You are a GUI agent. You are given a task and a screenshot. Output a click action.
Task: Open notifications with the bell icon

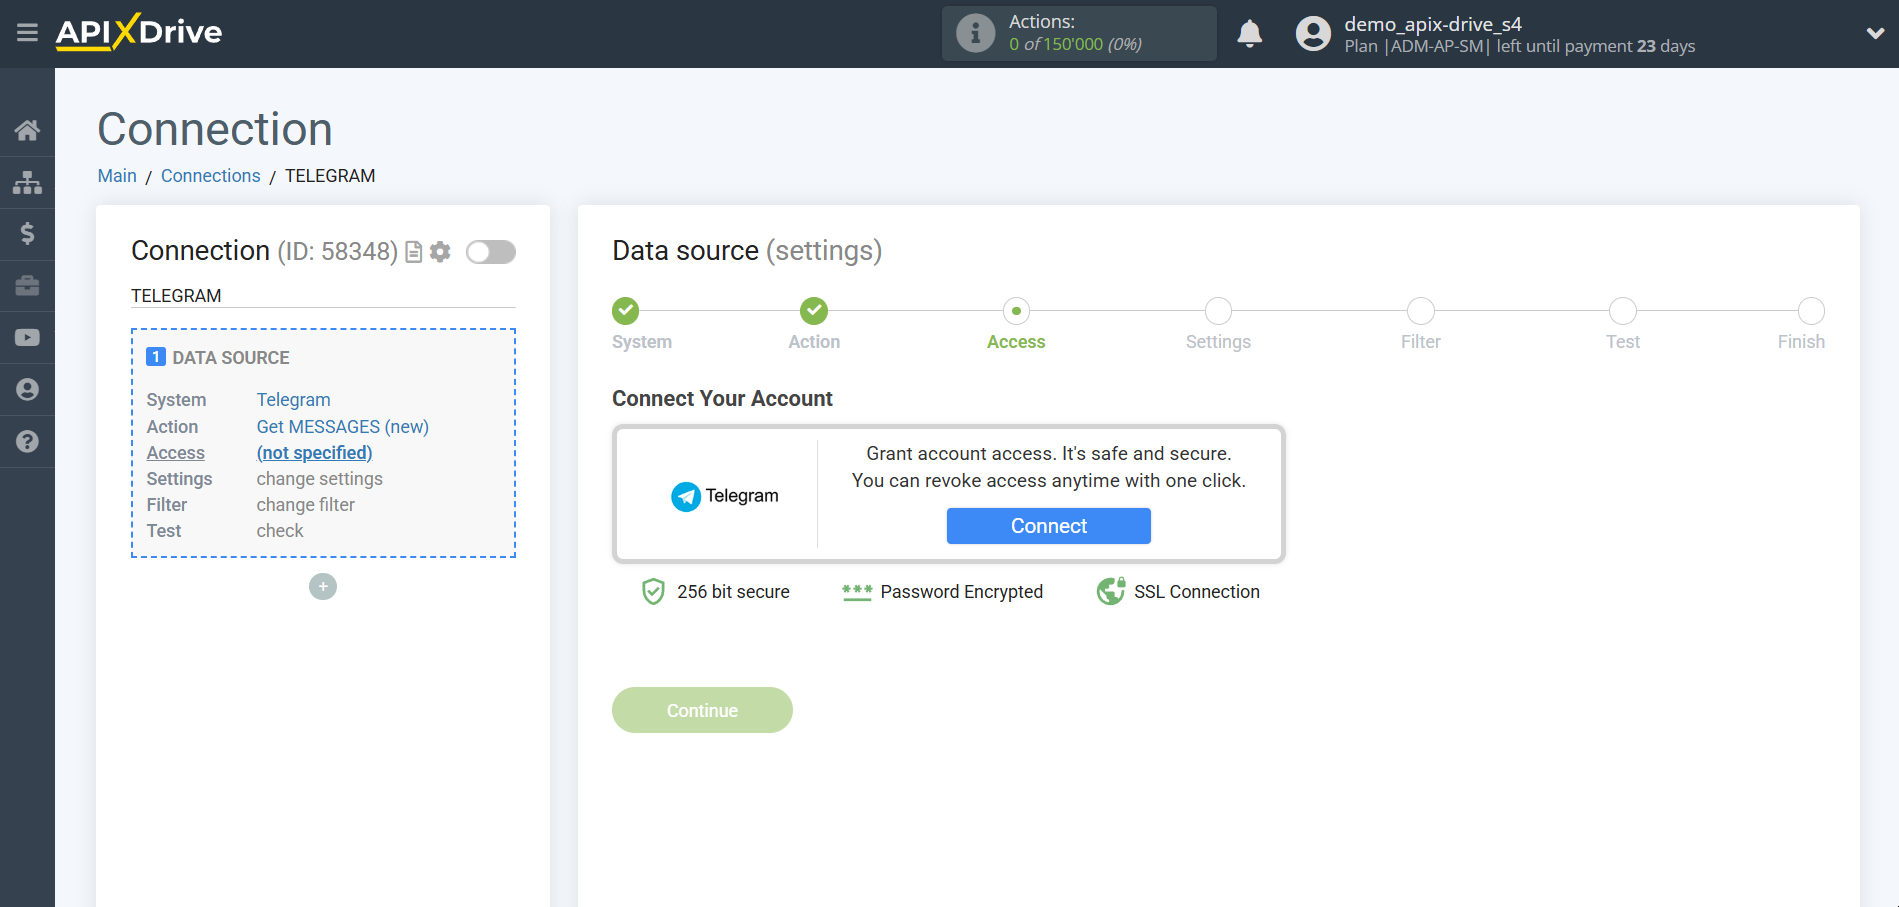[x=1249, y=33]
